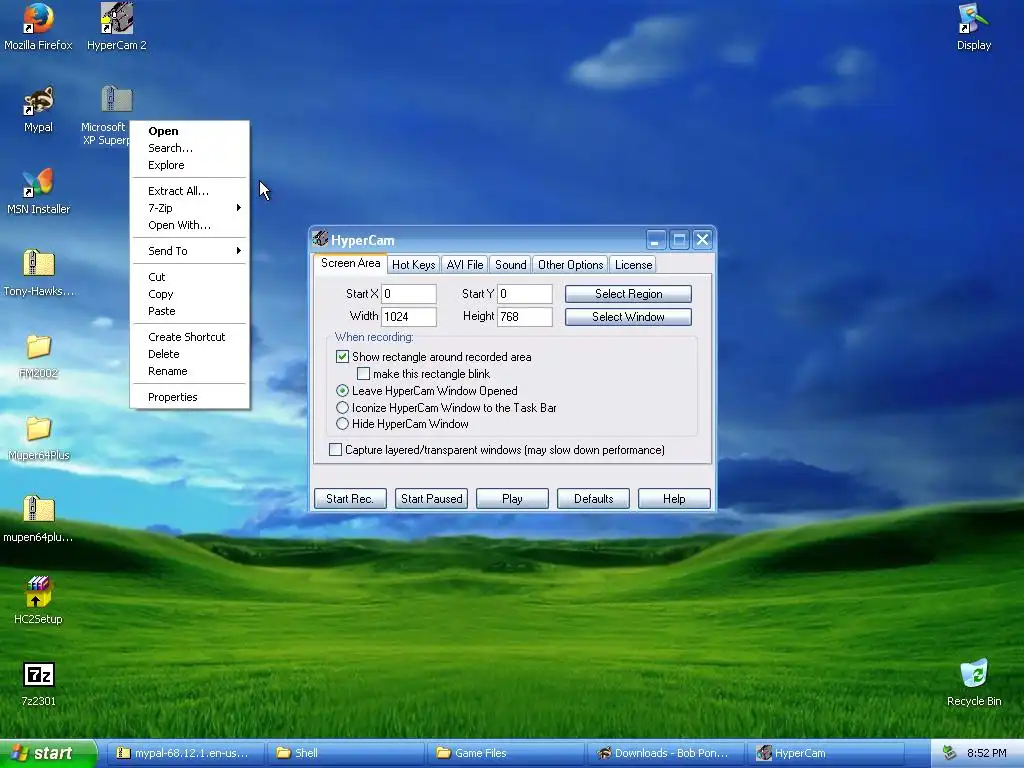1024x768 pixels.
Task: Choose Paste in the context menu
Action: 189,311
